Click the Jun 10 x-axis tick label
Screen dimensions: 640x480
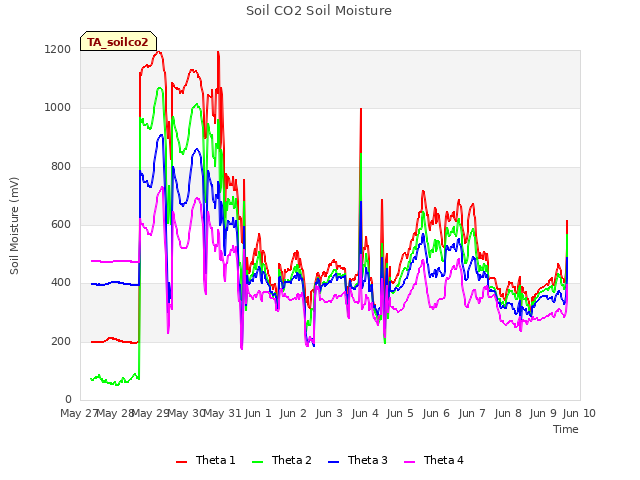click(579, 413)
